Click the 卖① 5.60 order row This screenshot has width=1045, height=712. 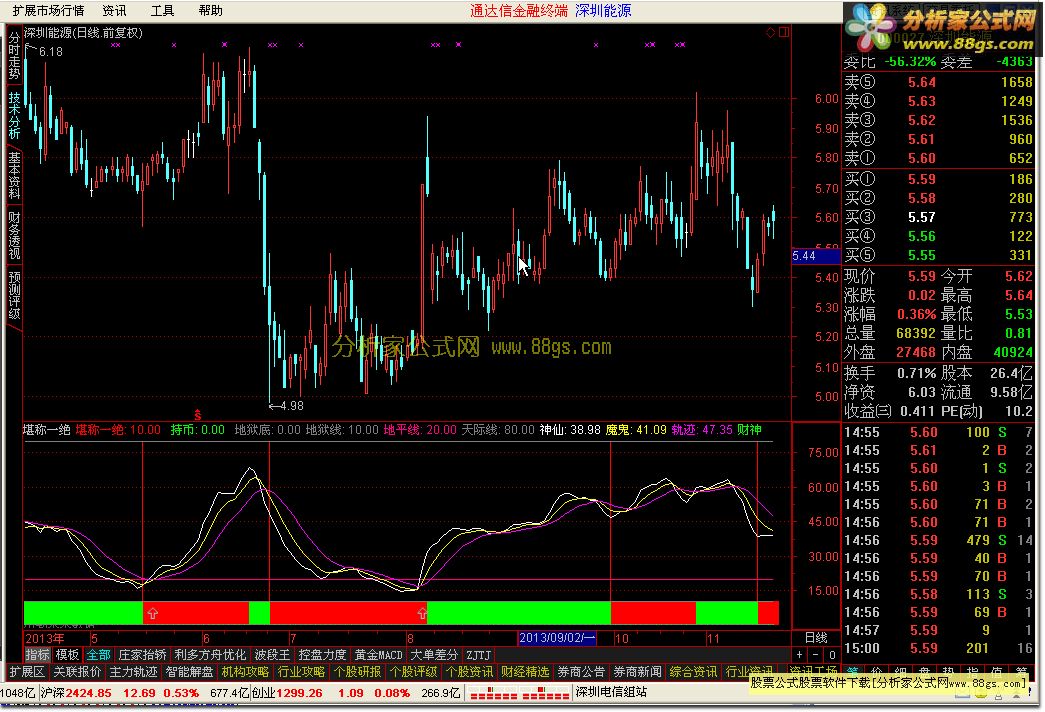[x=938, y=158]
